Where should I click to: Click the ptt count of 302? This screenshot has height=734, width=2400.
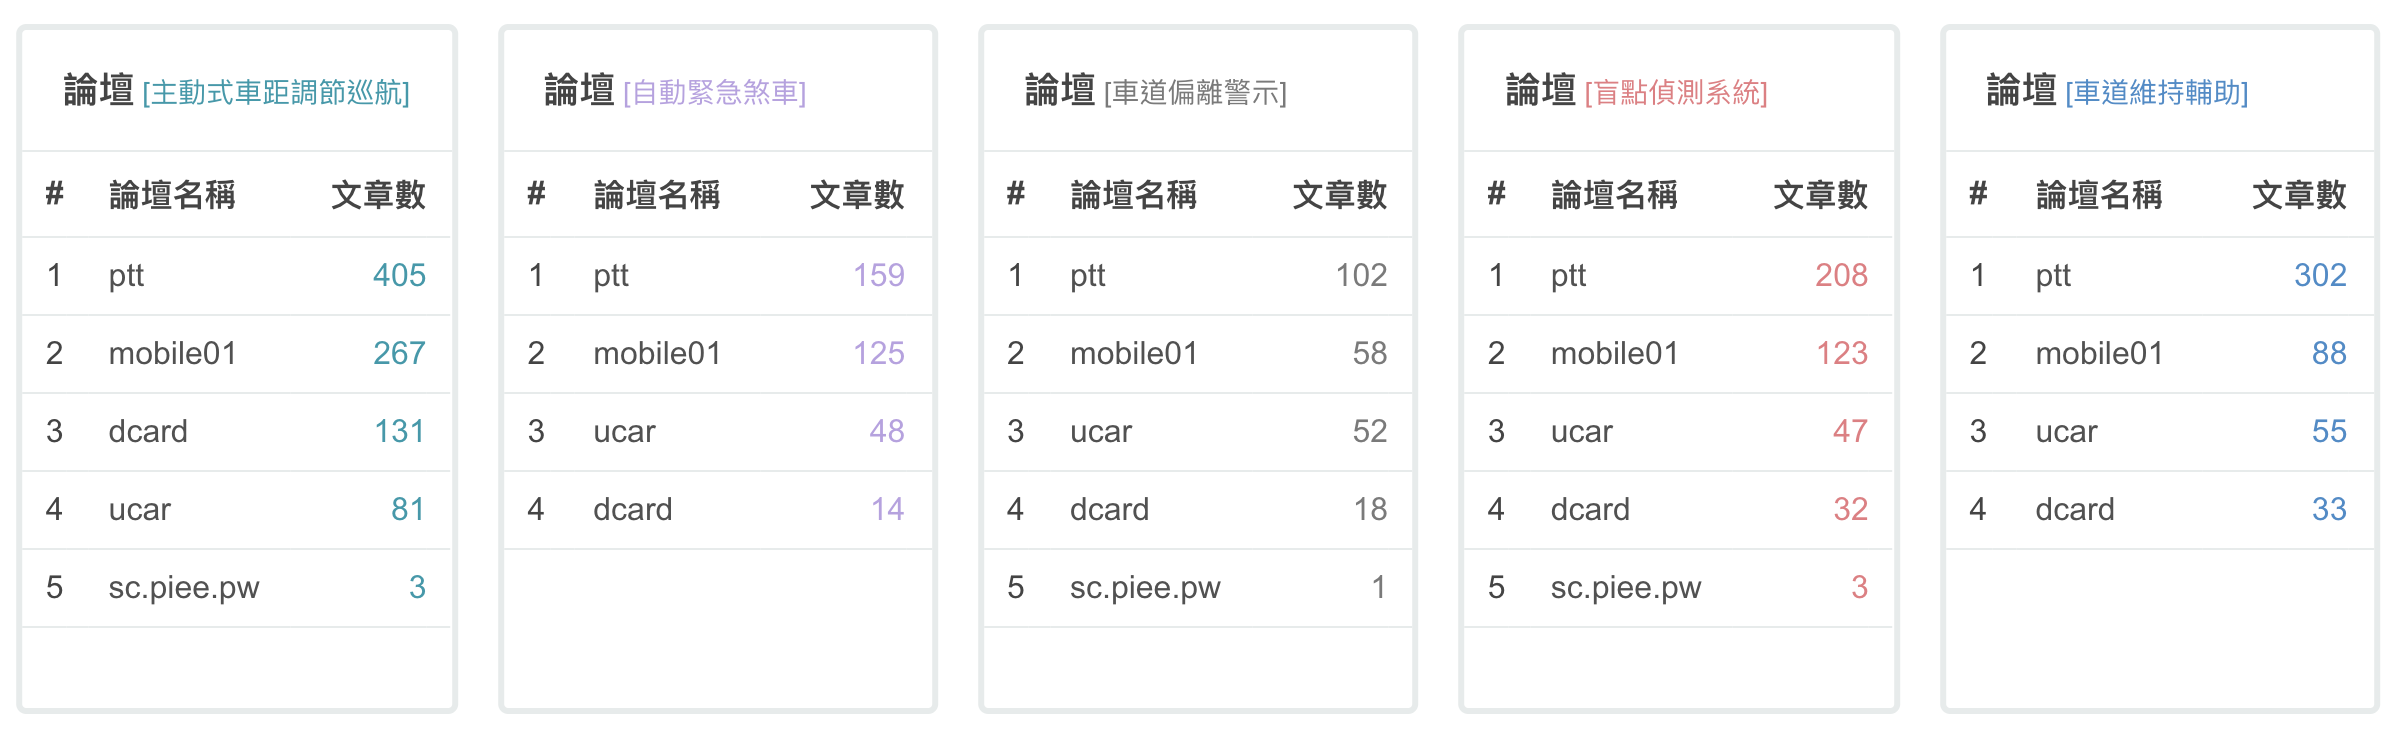coord(2320,275)
